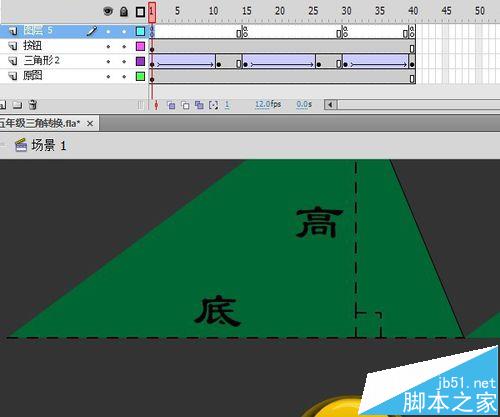The image size is (500, 417).
Task: Click purple outline color swatch of 三角形2 layer
Action: (x=140, y=61)
